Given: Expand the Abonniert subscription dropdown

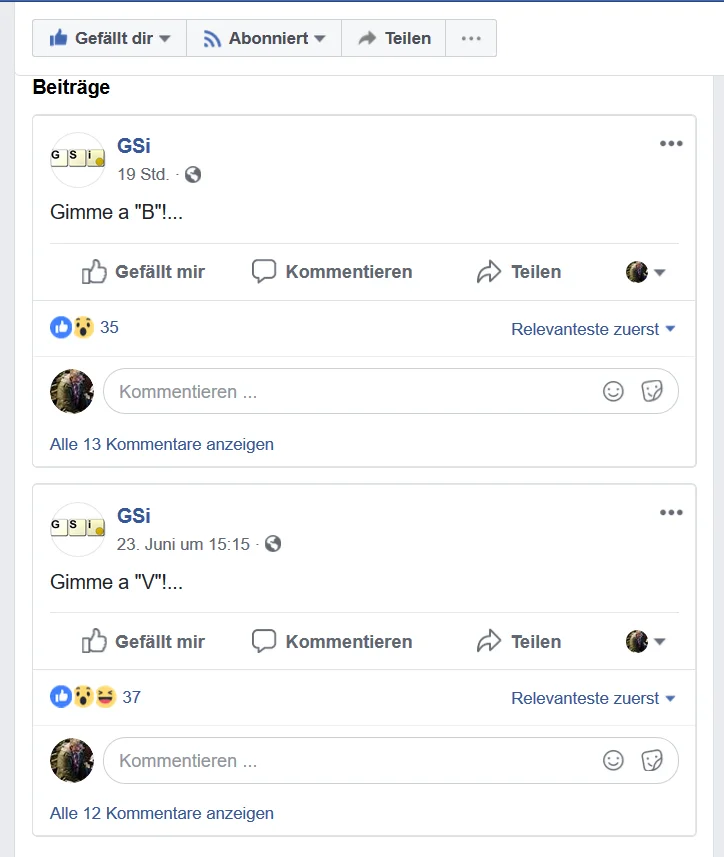Looking at the screenshot, I should 264,39.
